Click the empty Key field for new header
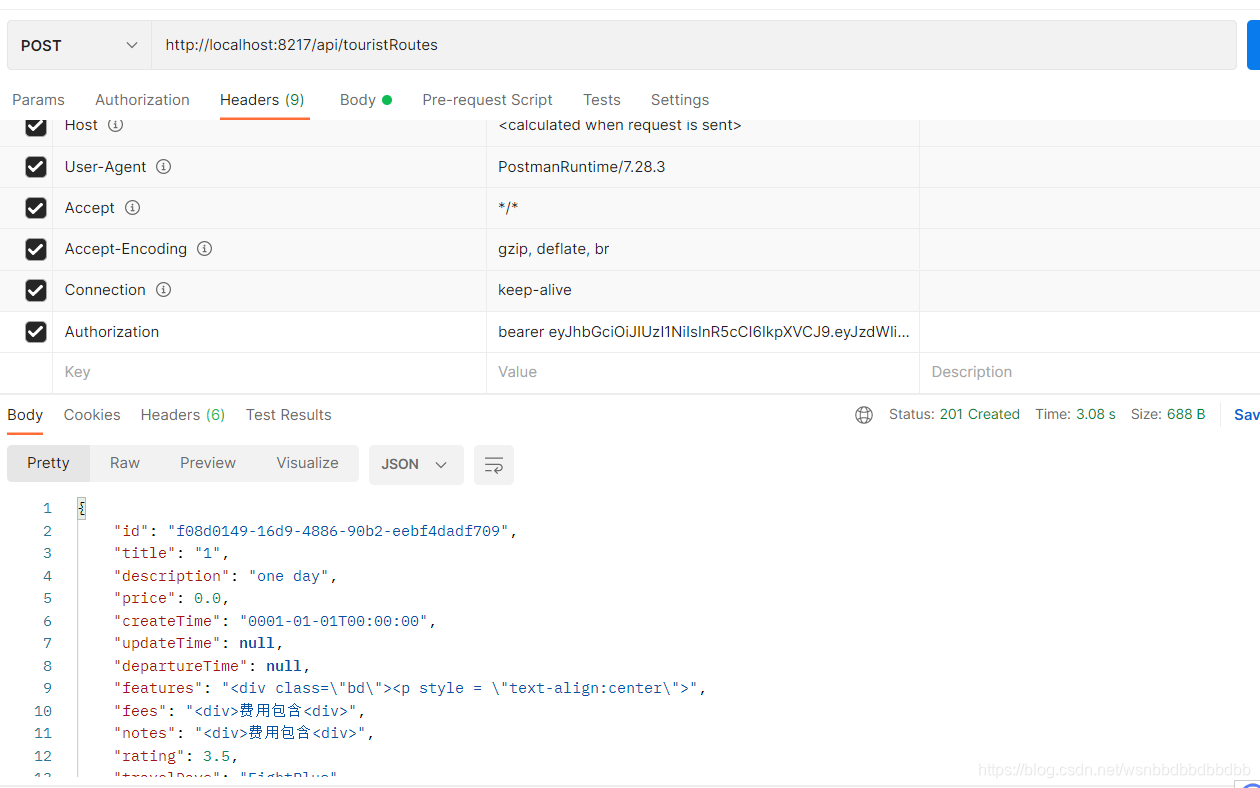Viewport: 1260px width, 788px height. tap(269, 372)
